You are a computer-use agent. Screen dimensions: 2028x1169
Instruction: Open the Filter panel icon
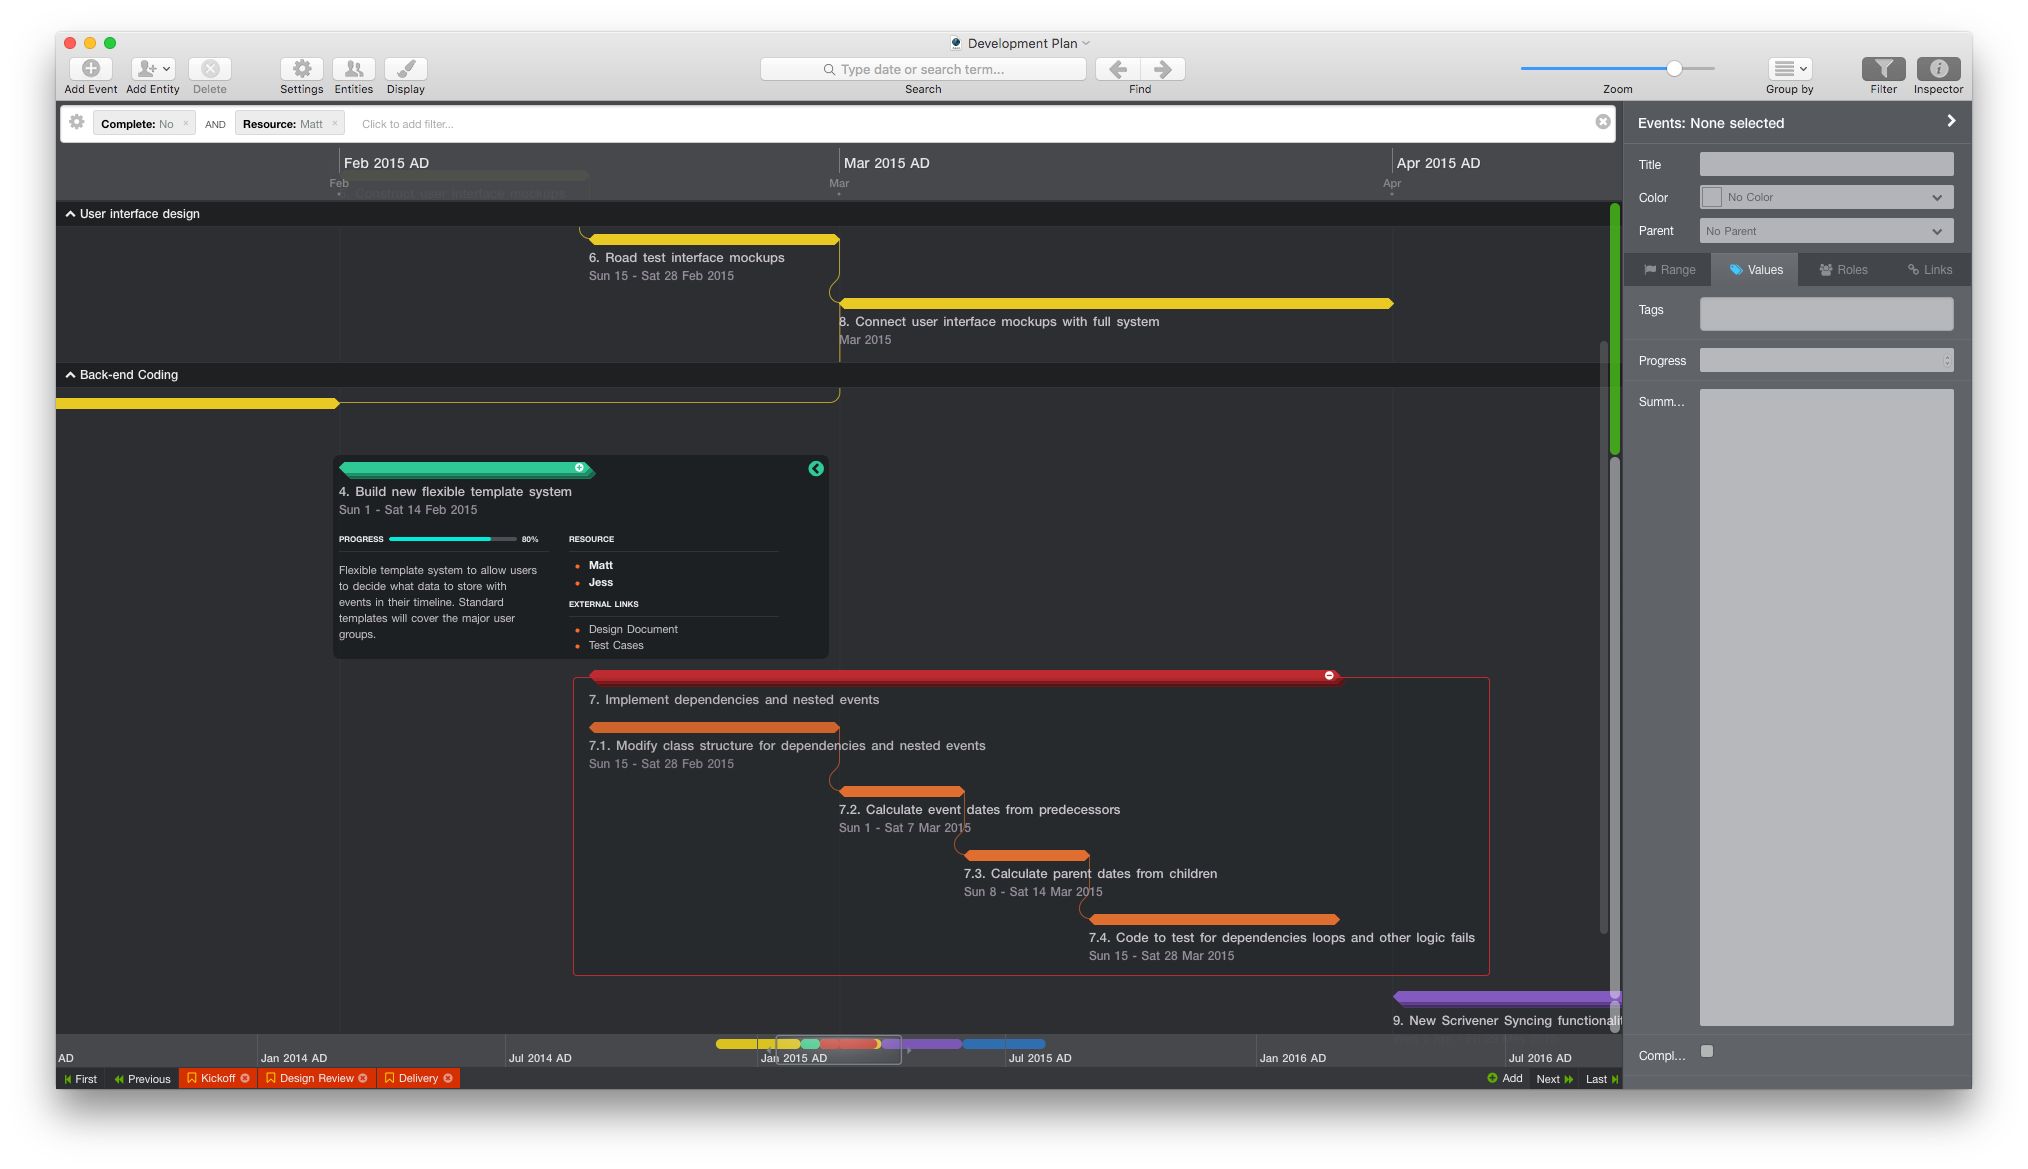(1884, 70)
